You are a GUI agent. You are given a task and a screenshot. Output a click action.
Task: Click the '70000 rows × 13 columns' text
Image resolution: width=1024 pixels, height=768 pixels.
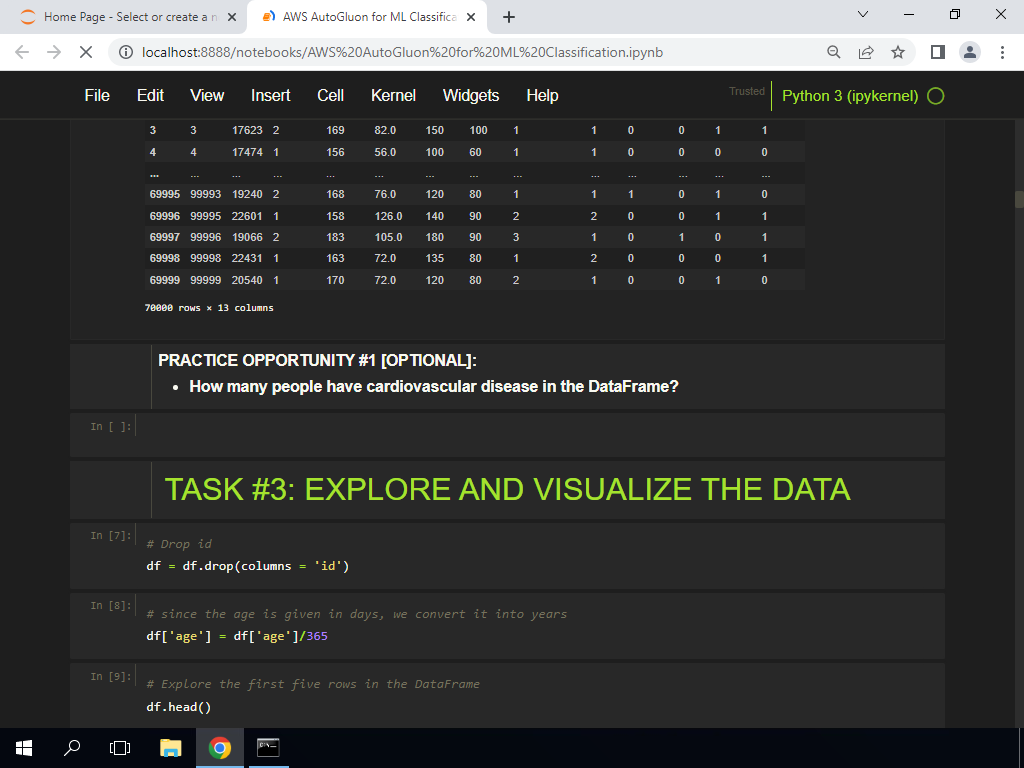209,308
